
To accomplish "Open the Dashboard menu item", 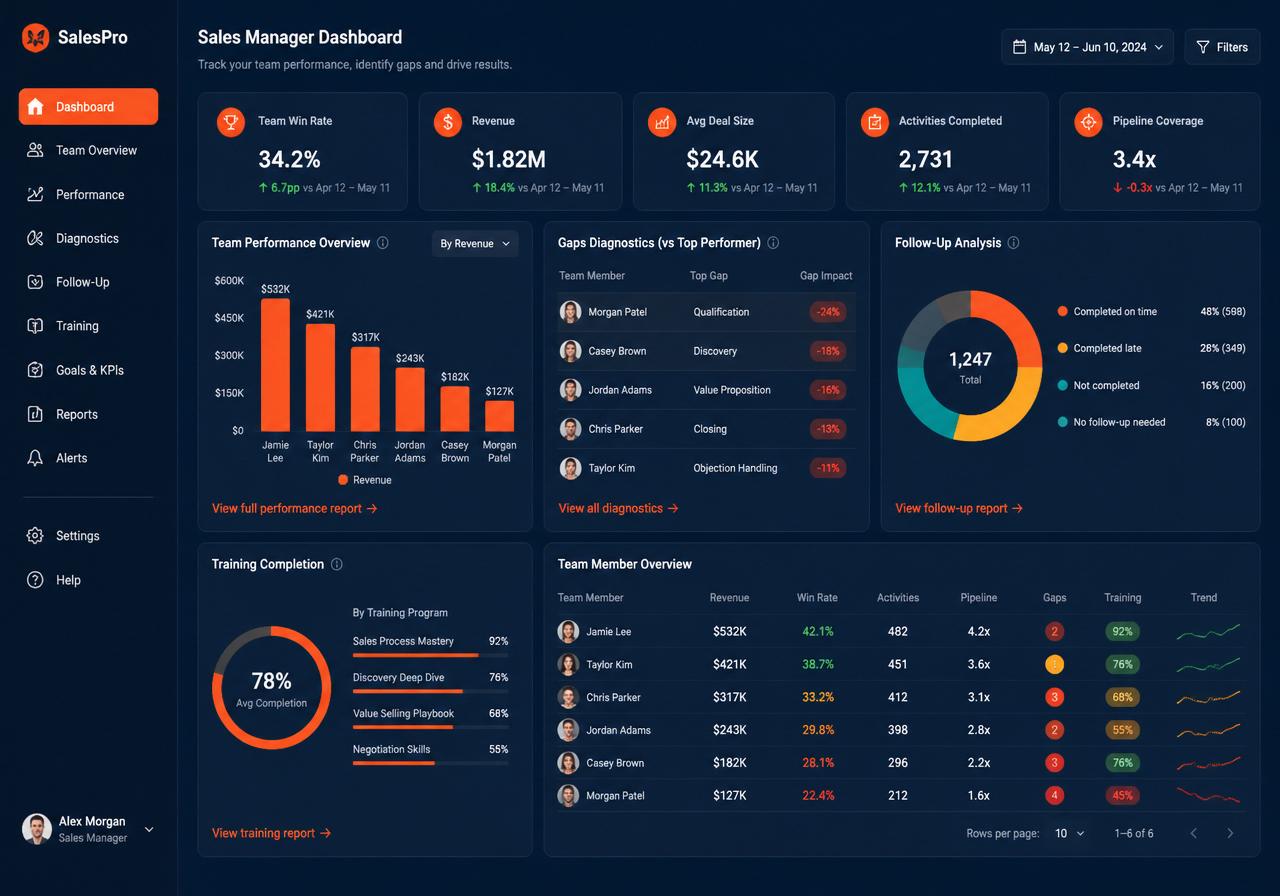I will pos(88,107).
